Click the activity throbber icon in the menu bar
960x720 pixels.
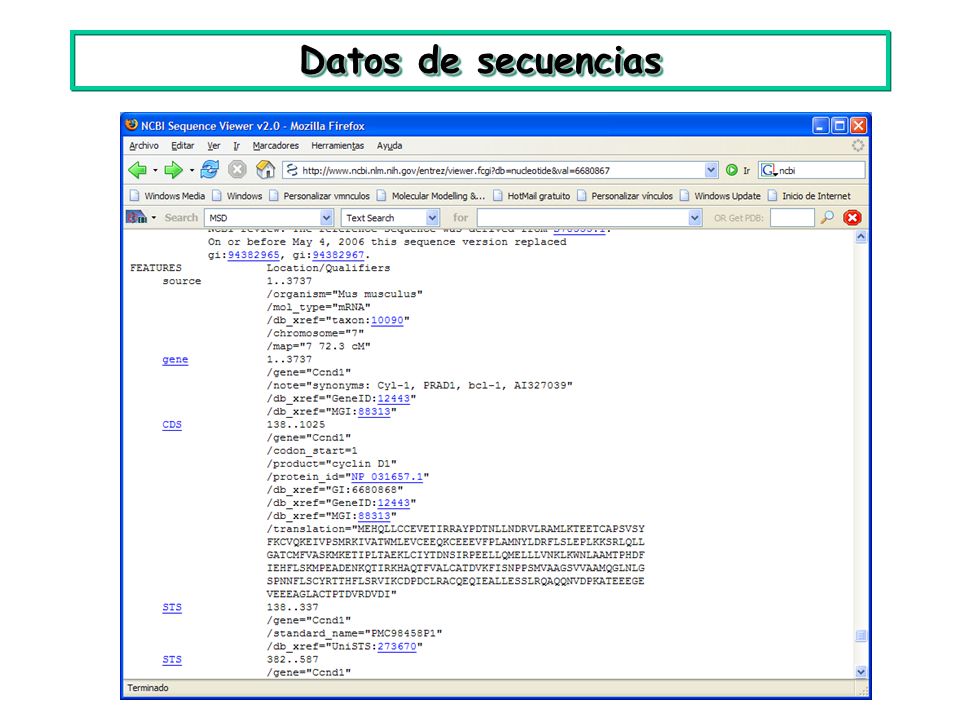[x=858, y=146]
